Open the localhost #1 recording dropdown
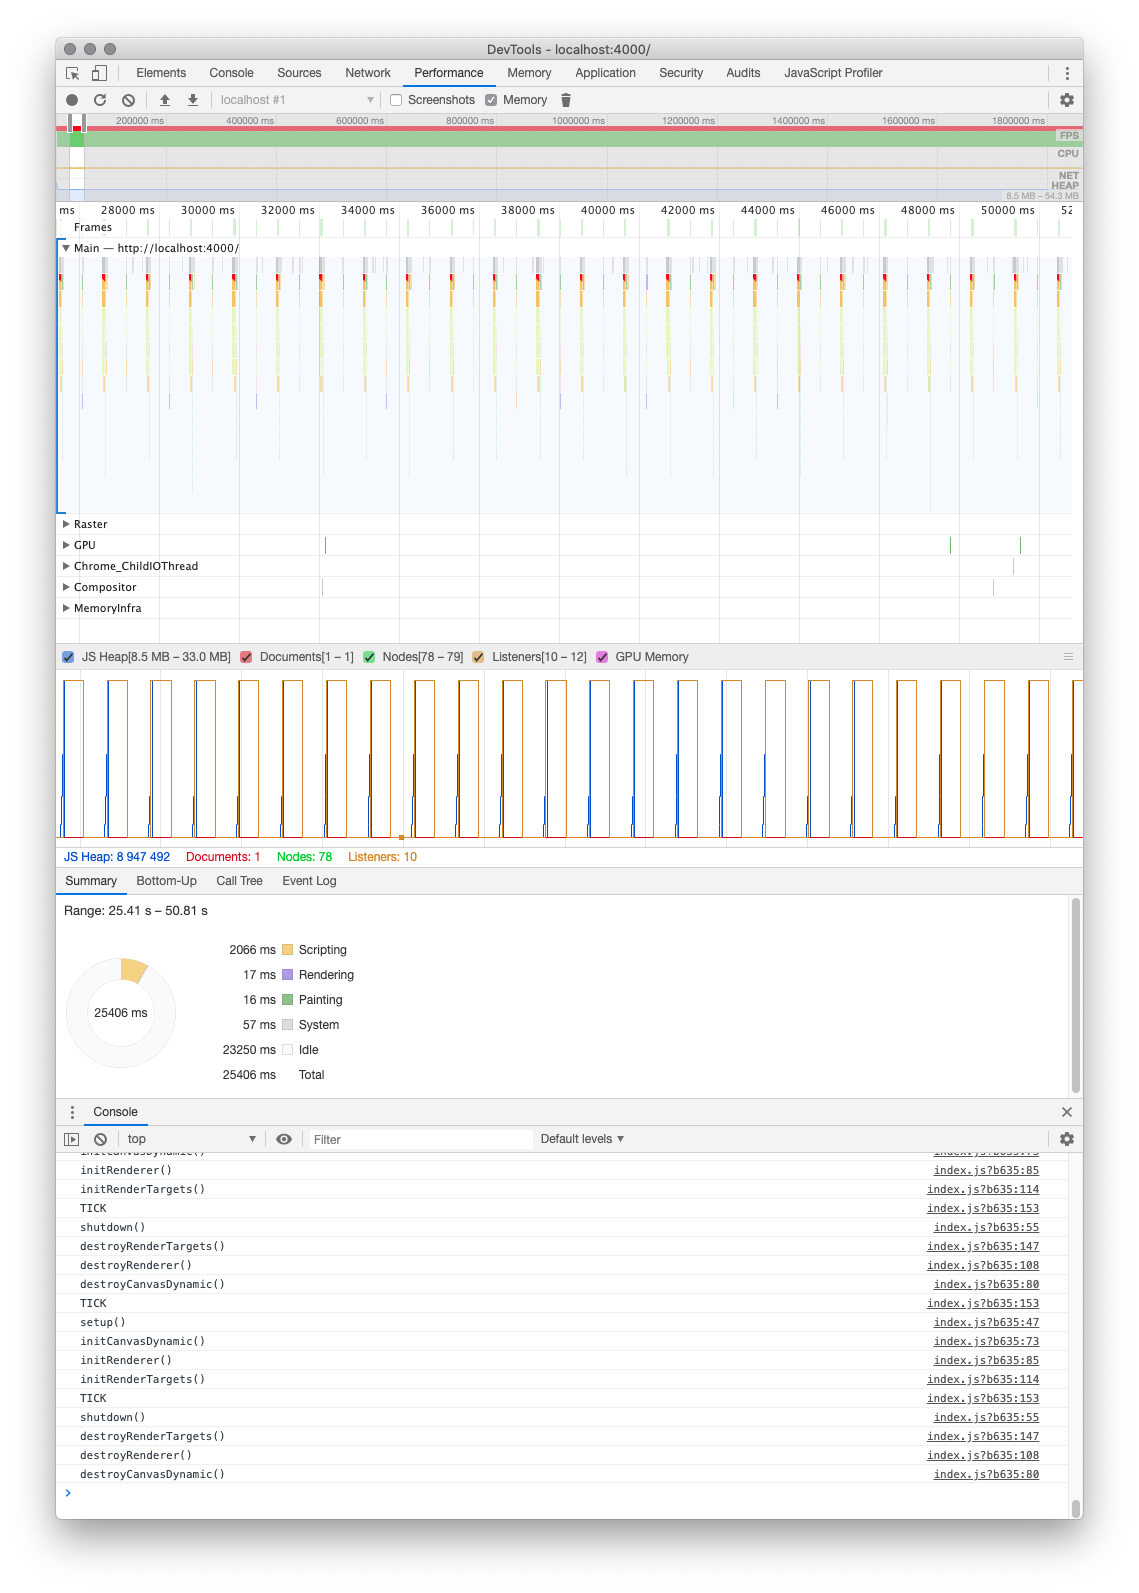The width and height of the screenshot is (1139, 1593). pyautogui.click(x=296, y=100)
